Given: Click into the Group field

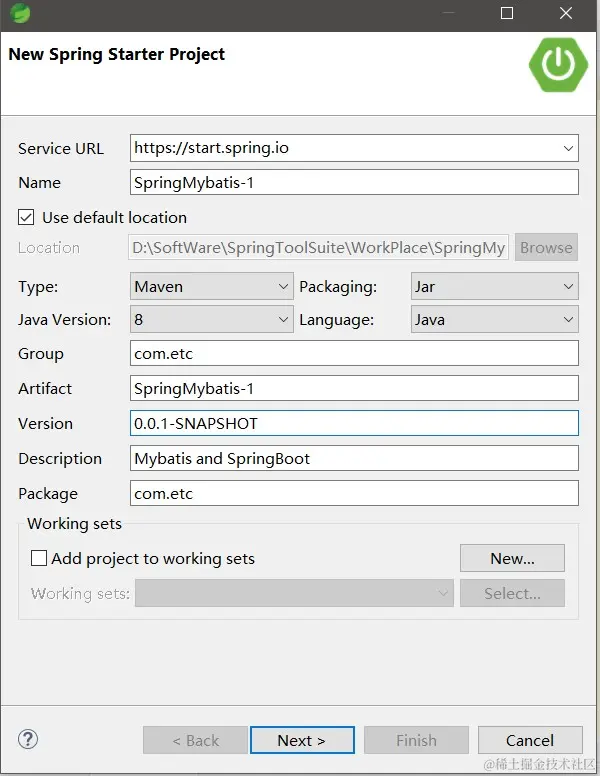Looking at the screenshot, I should (354, 353).
